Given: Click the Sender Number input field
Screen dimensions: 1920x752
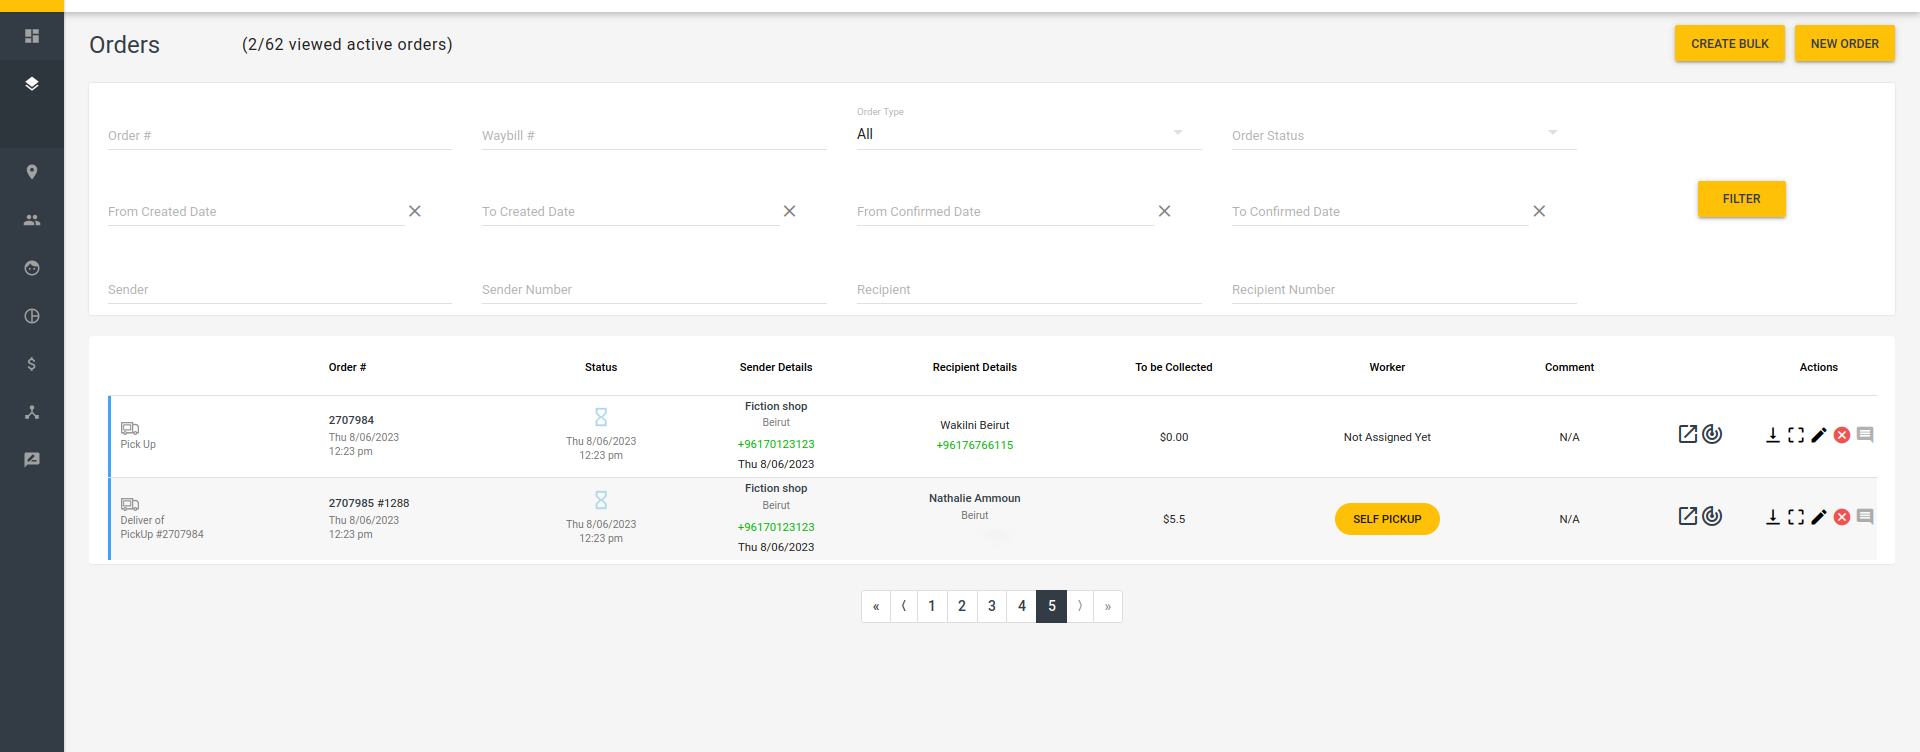Looking at the screenshot, I should coord(653,290).
